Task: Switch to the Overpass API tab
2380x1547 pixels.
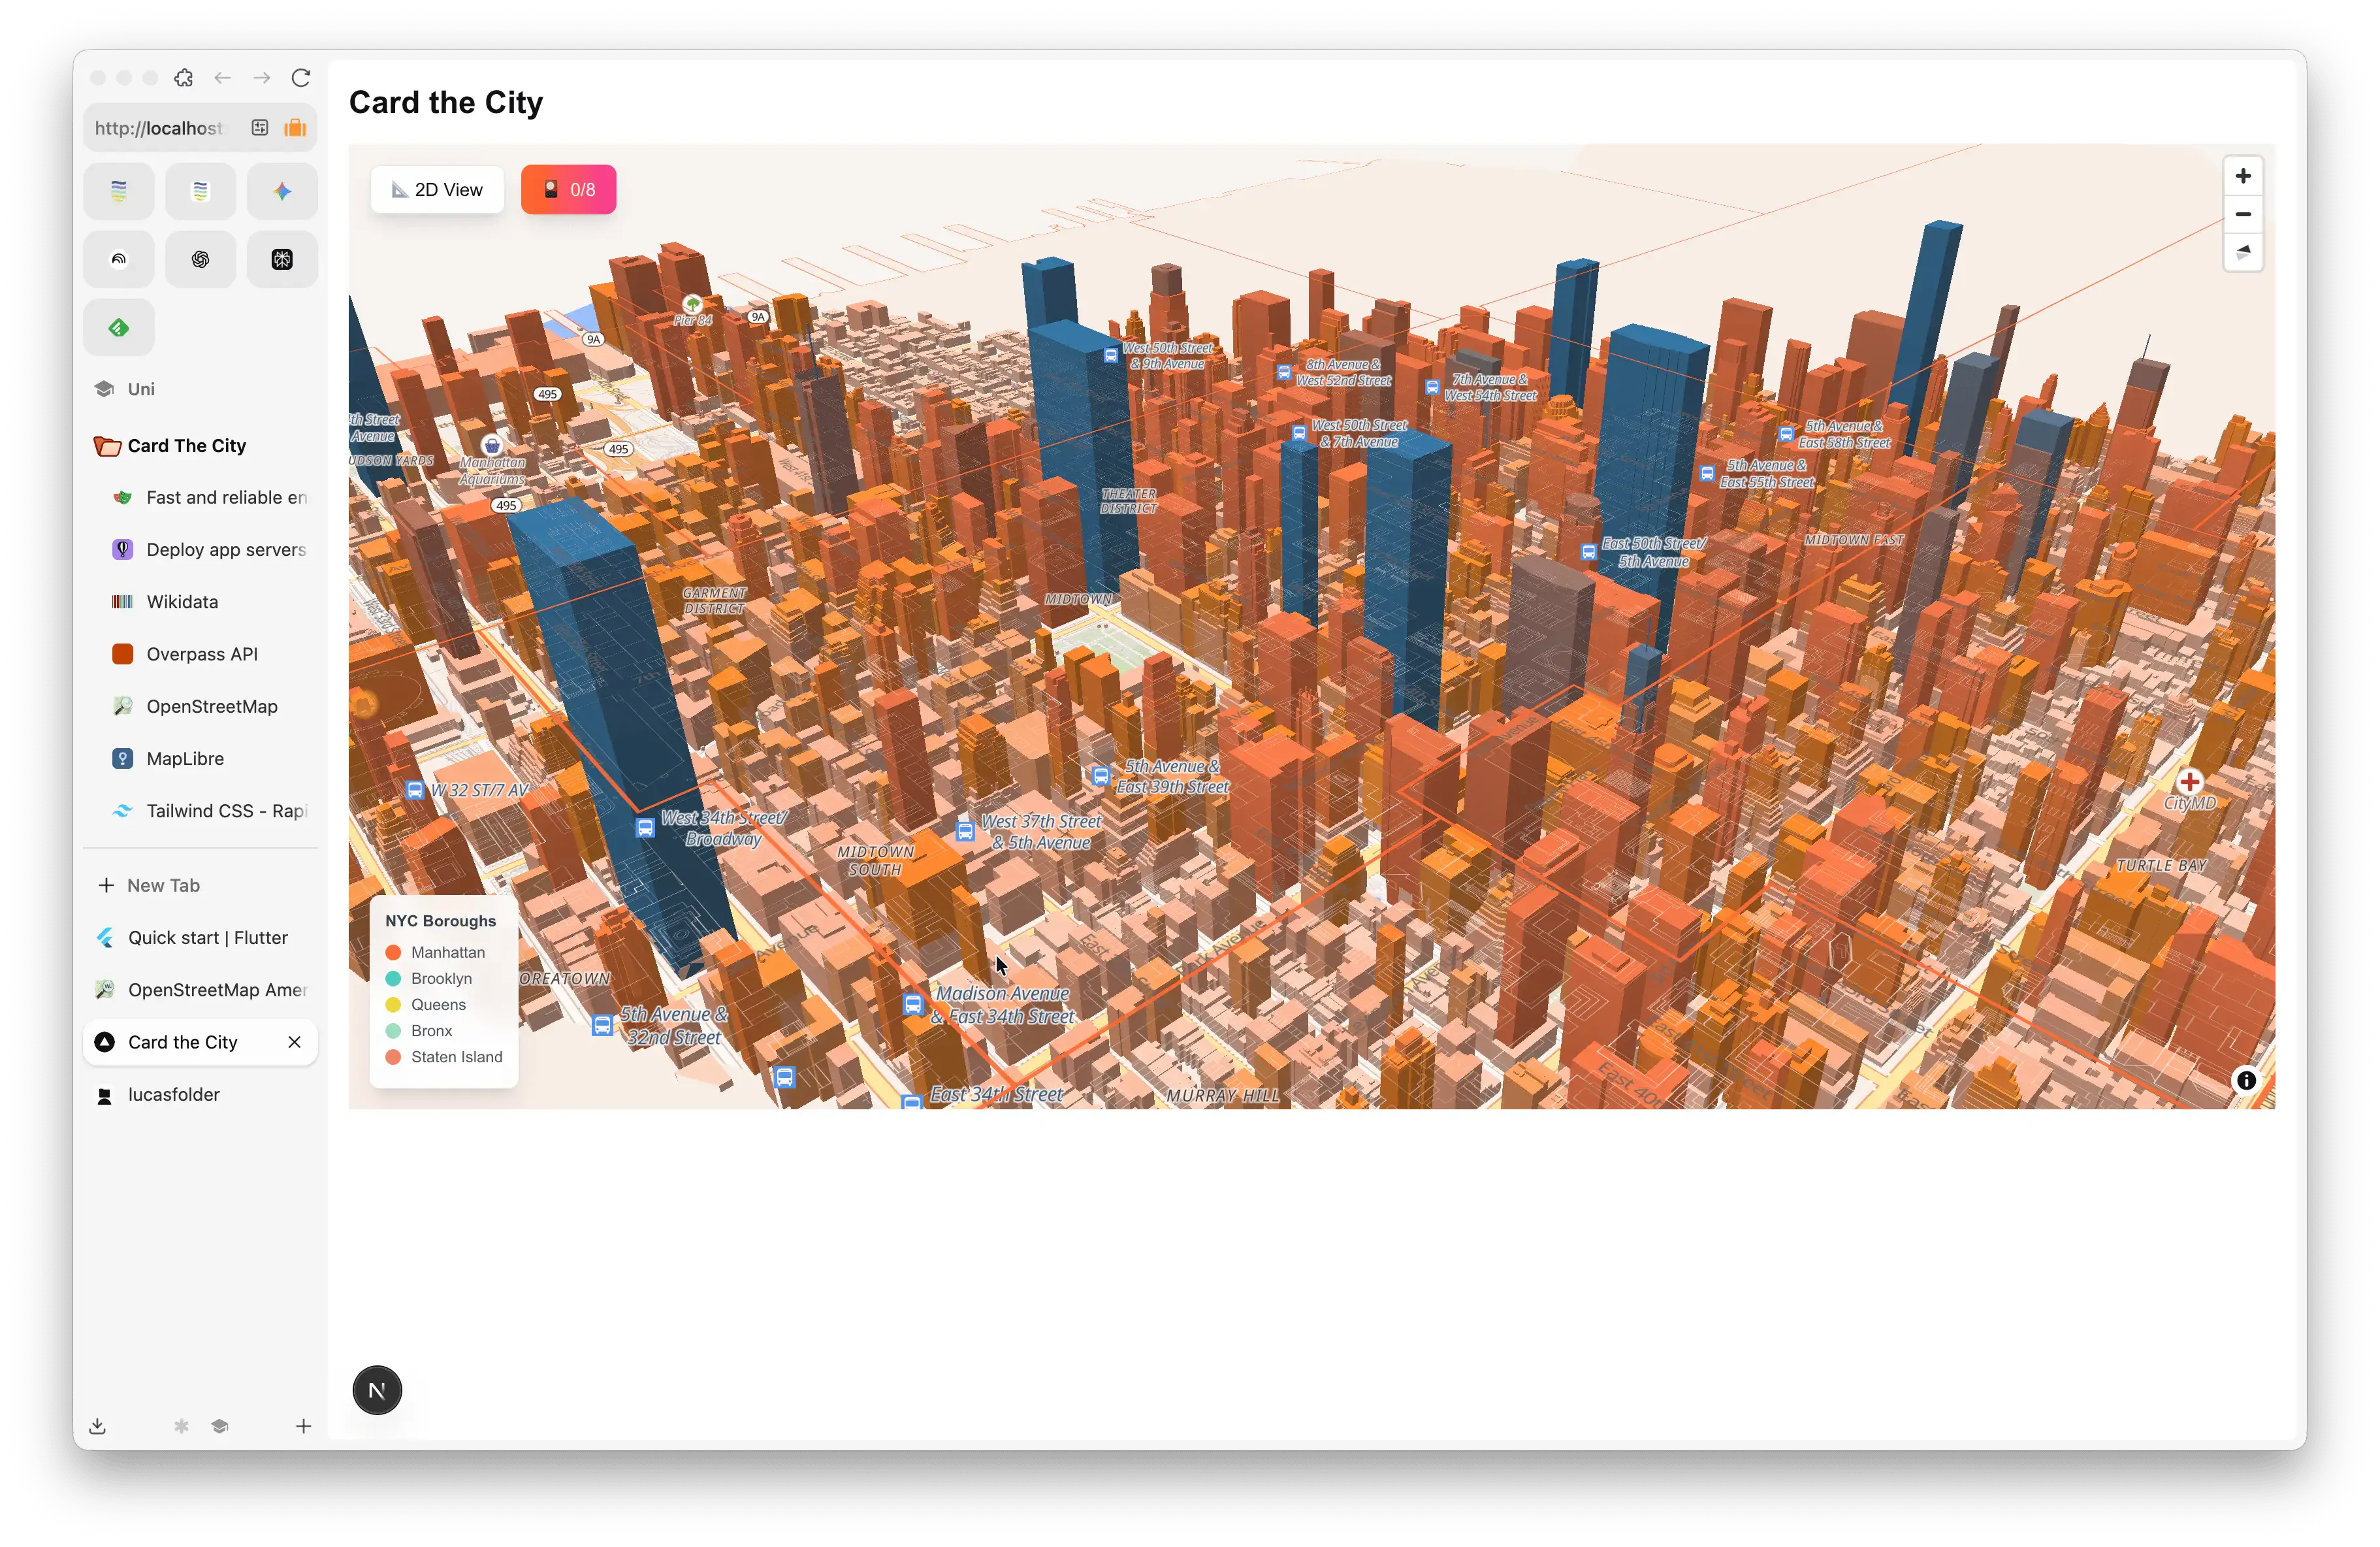Action: tap(202, 654)
